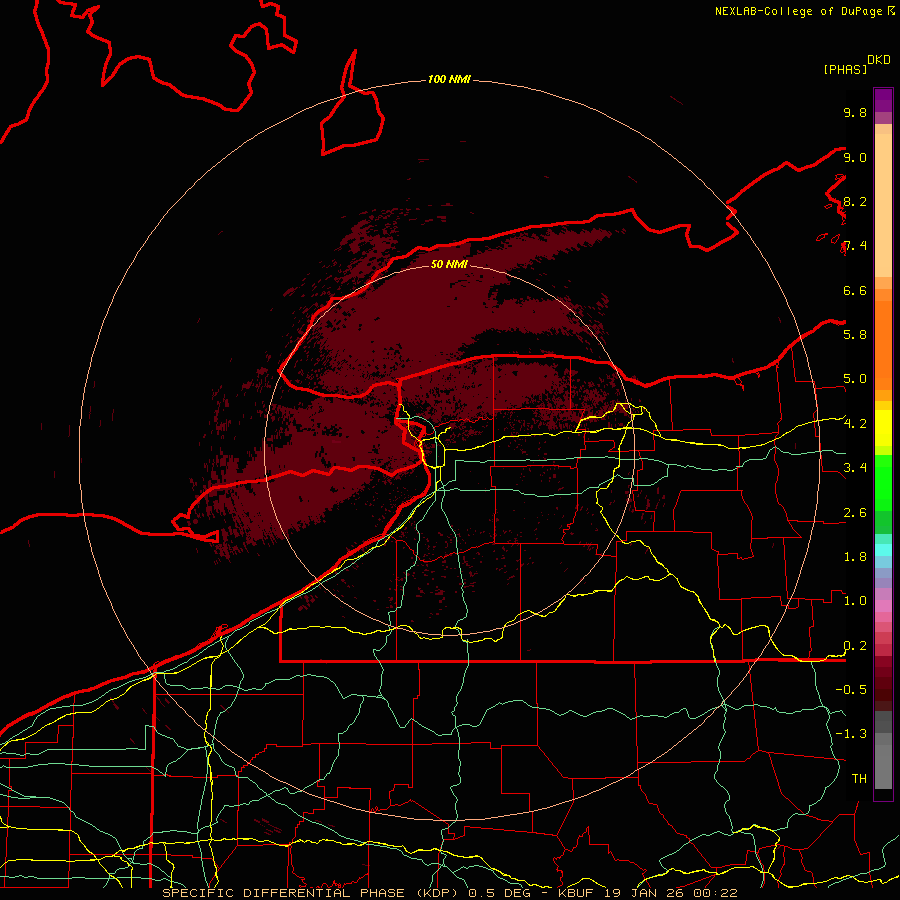Screen dimensions: 900x900
Task: Click the KBUF station identifier in the caption
Action: click(577, 893)
